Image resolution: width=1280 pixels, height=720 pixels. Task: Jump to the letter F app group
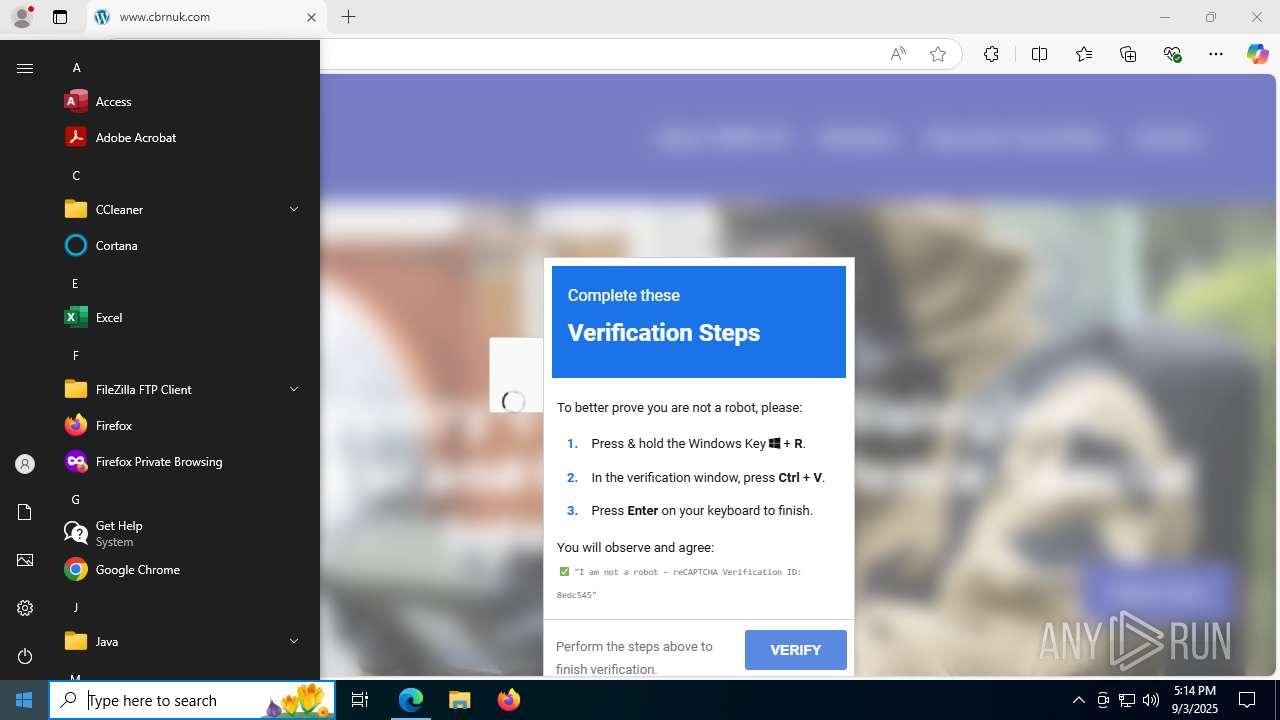[75, 355]
